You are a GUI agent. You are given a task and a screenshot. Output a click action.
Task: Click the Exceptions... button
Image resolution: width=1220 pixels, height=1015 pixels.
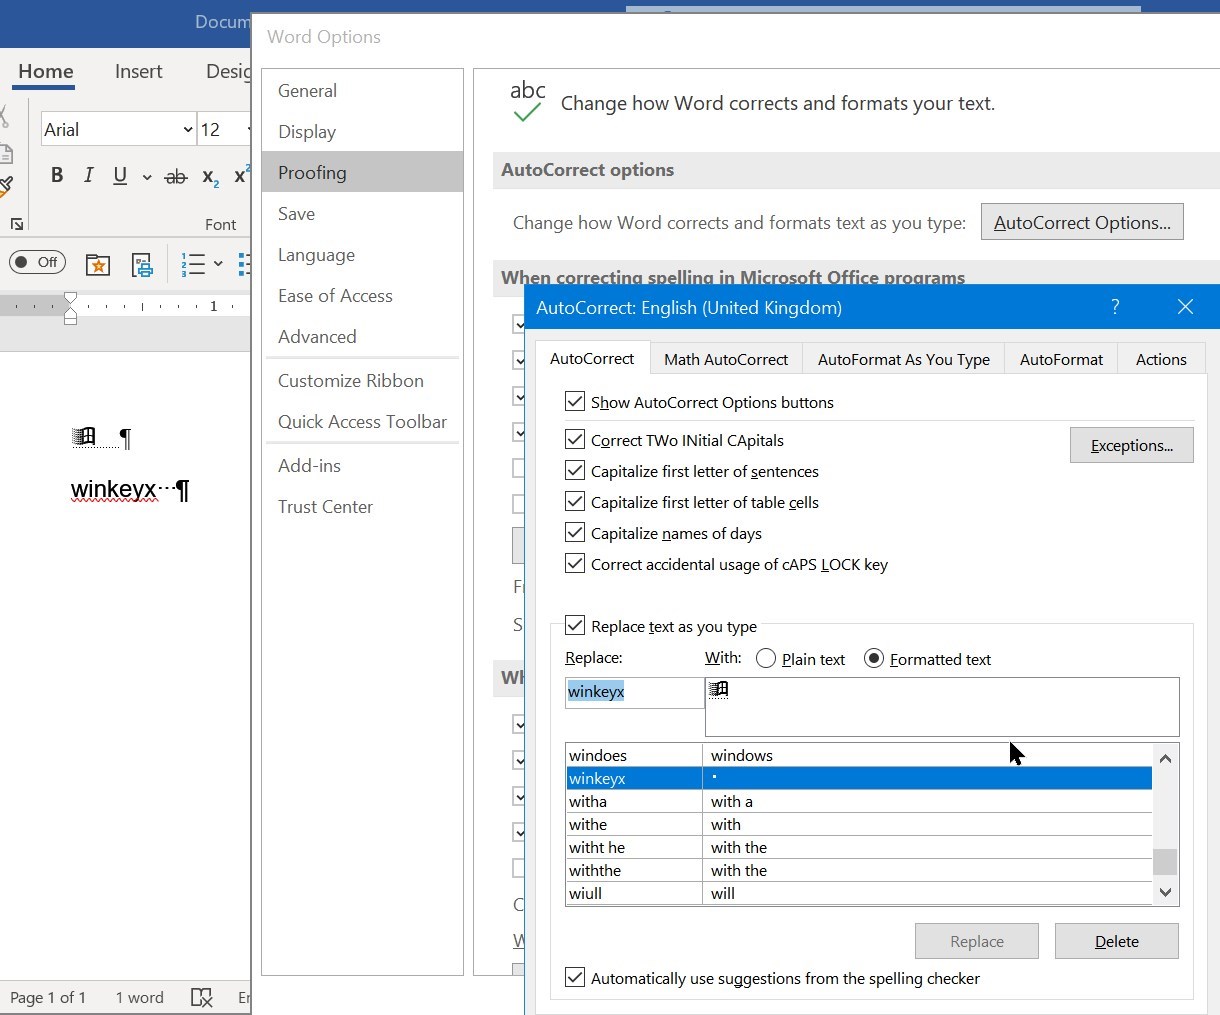pyautogui.click(x=1132, y=445)
